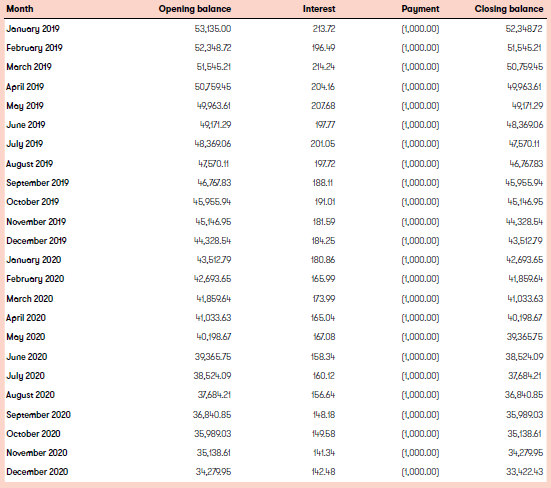This screenshot has height=488, width=551.
Task: Click the Closing balance column header
Action: 509,9
